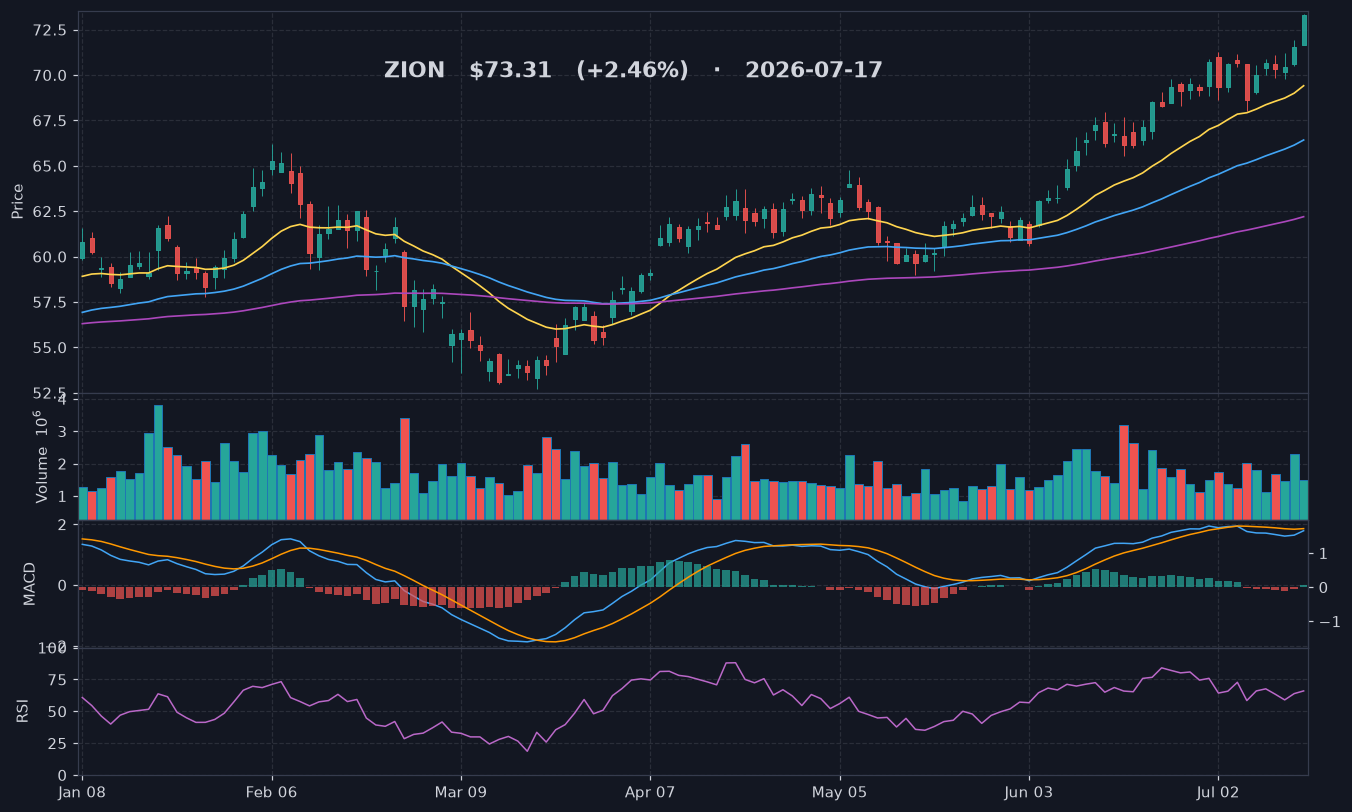Click the 55.0 price axis tick
Screen dimensions: 1352x812
tap(50, 348)
